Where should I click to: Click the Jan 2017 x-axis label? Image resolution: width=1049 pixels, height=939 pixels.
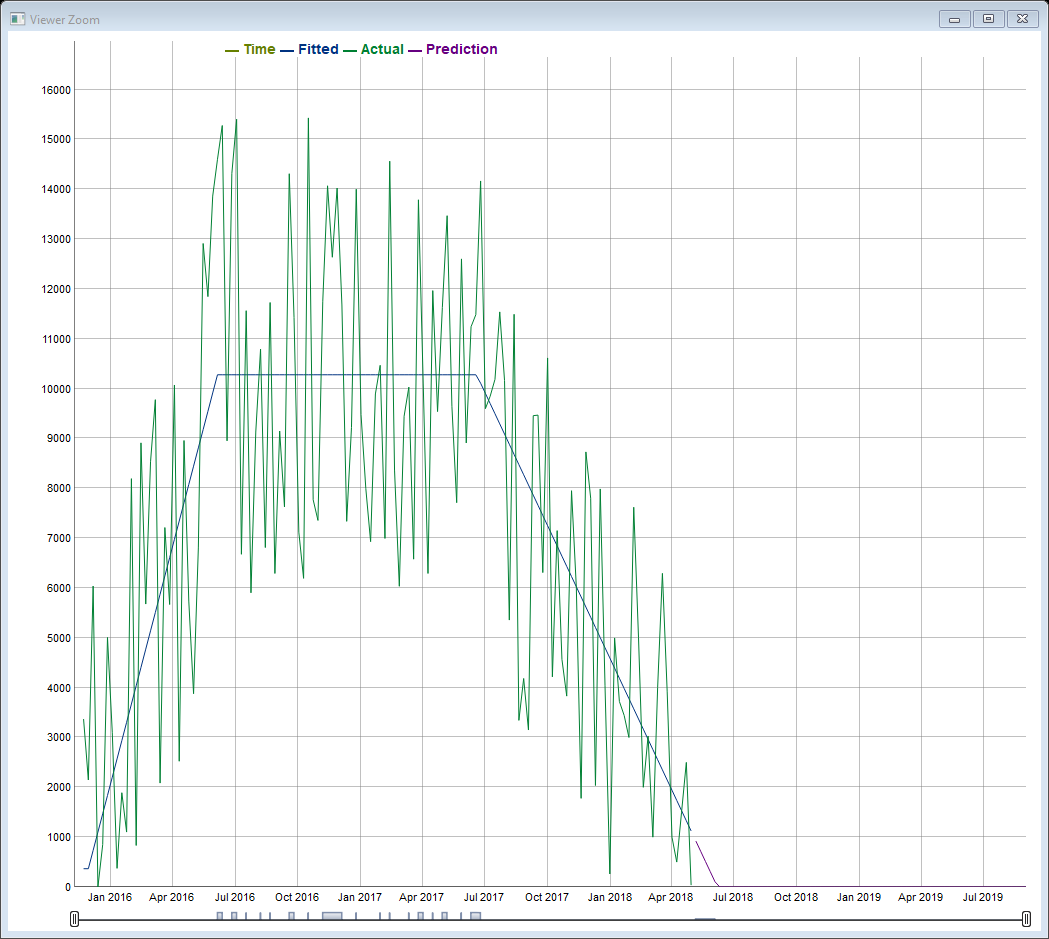tap(360, 898)
